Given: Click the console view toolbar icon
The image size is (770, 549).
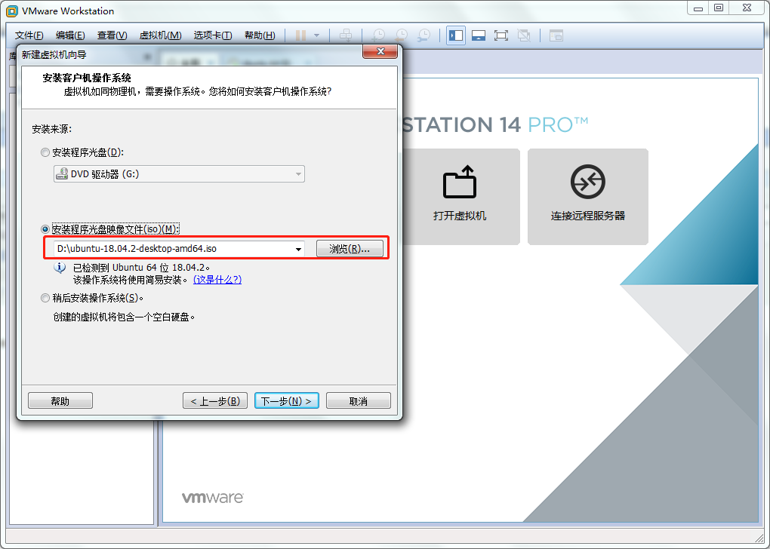Looking at the screenshot, I should tap(556, 35).
